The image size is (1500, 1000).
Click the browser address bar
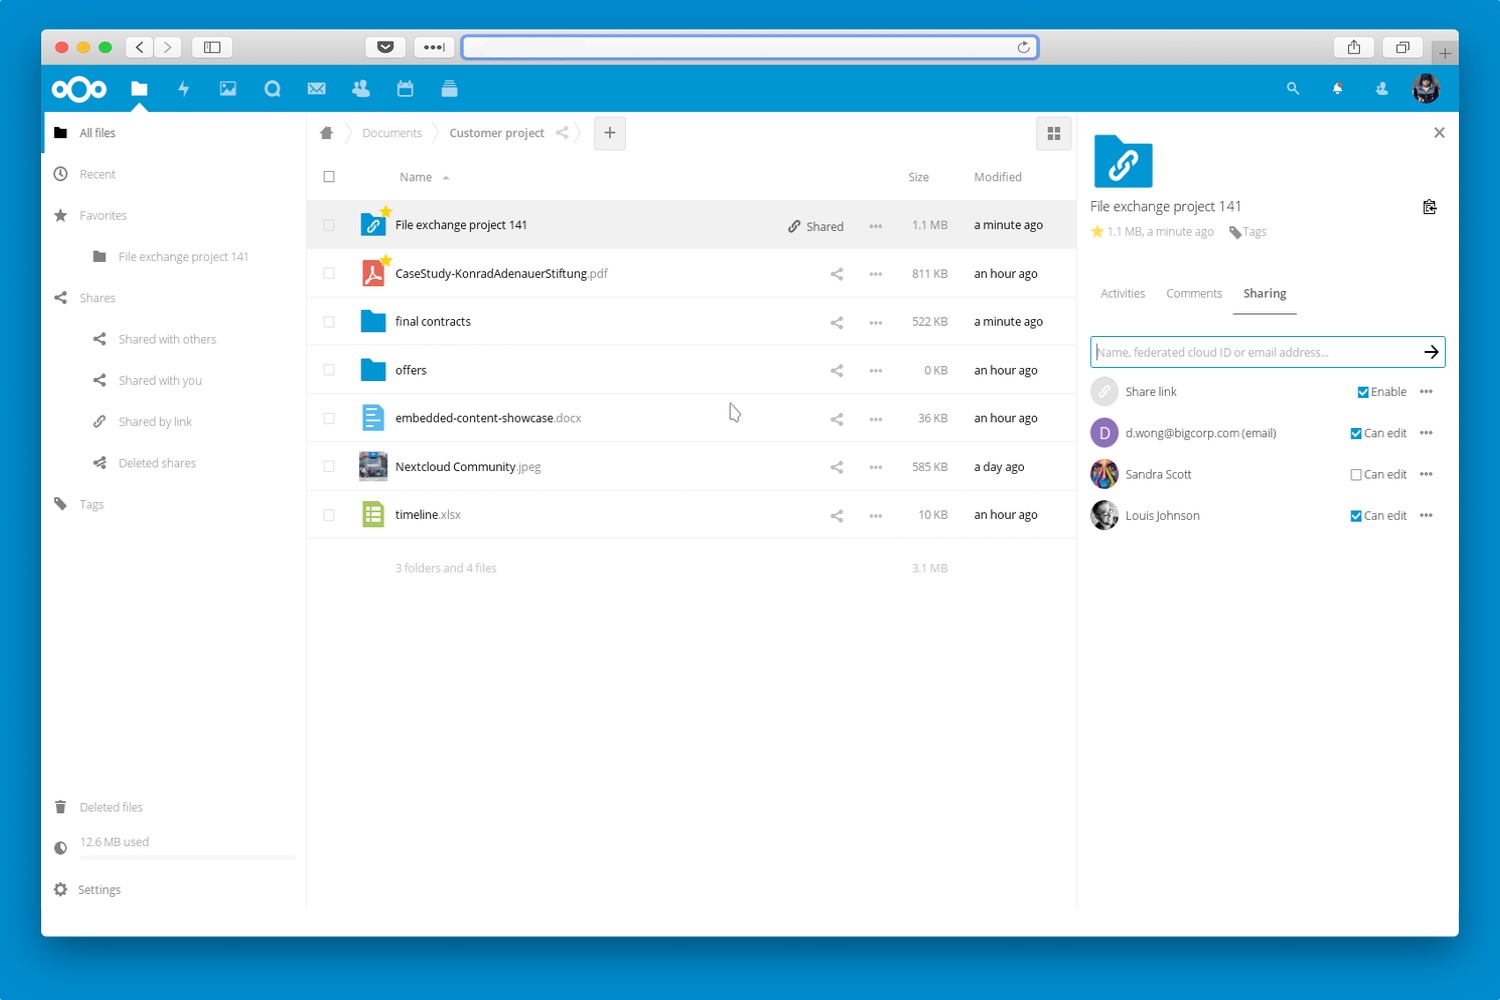pos(750,47)
